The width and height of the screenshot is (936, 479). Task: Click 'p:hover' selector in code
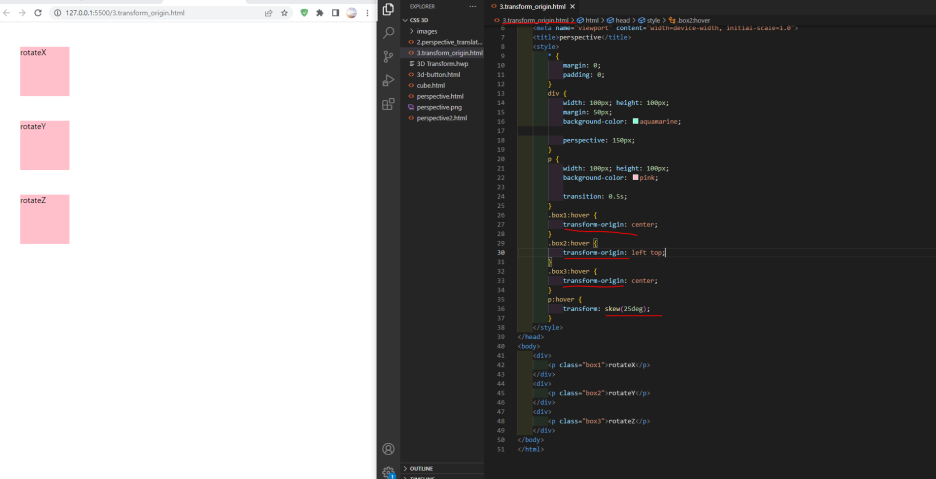click(561, 299)
